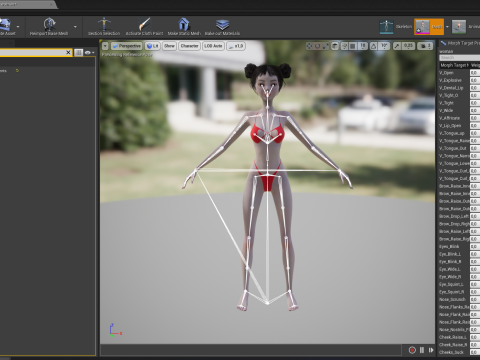480x360 pixels.
Task: Toggle rotation snapping angle icon
Action: [x=373, y=46]
